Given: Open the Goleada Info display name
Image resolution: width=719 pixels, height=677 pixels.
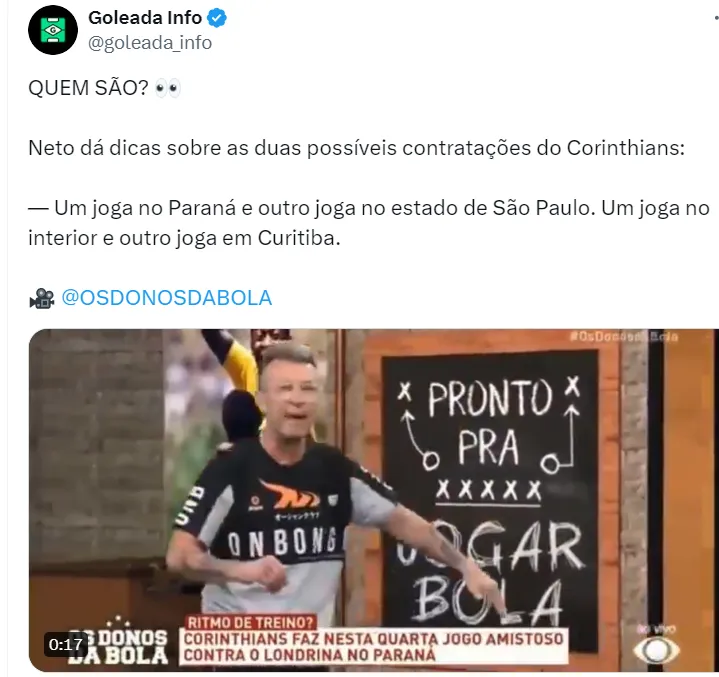Looking at the screenshot, I should click(x=145, y=18).
